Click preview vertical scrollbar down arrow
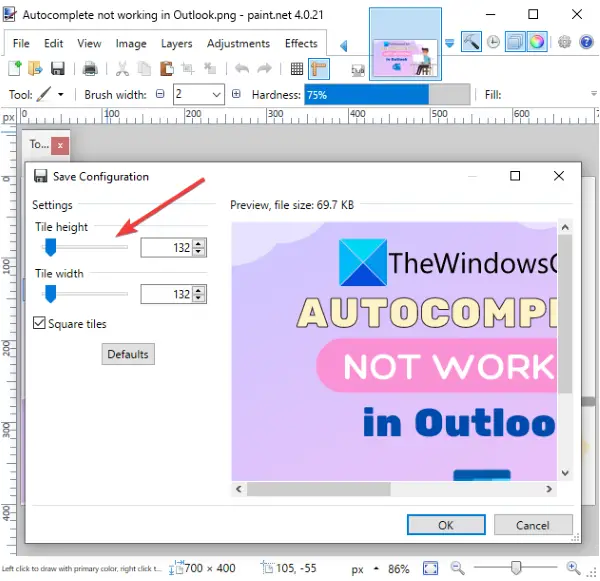600x581 pixels. [565, 473]
